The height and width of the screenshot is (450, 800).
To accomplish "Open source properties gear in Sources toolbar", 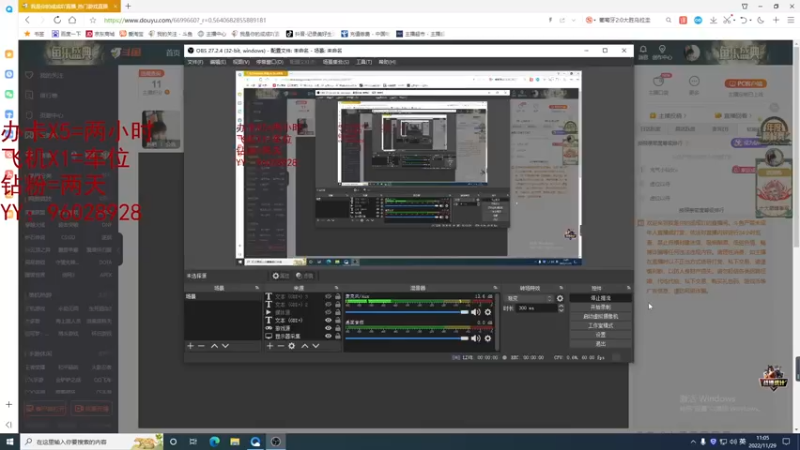I will [292, 346].
